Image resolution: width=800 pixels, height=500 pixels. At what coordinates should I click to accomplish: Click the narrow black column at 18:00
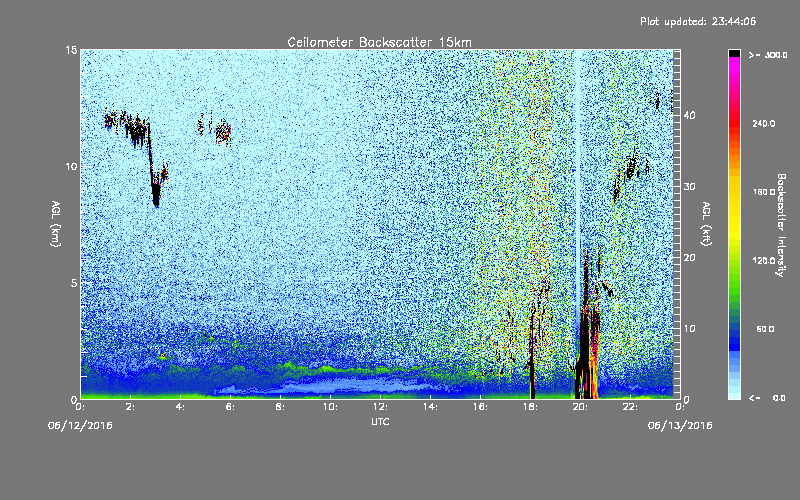[532, 357]
